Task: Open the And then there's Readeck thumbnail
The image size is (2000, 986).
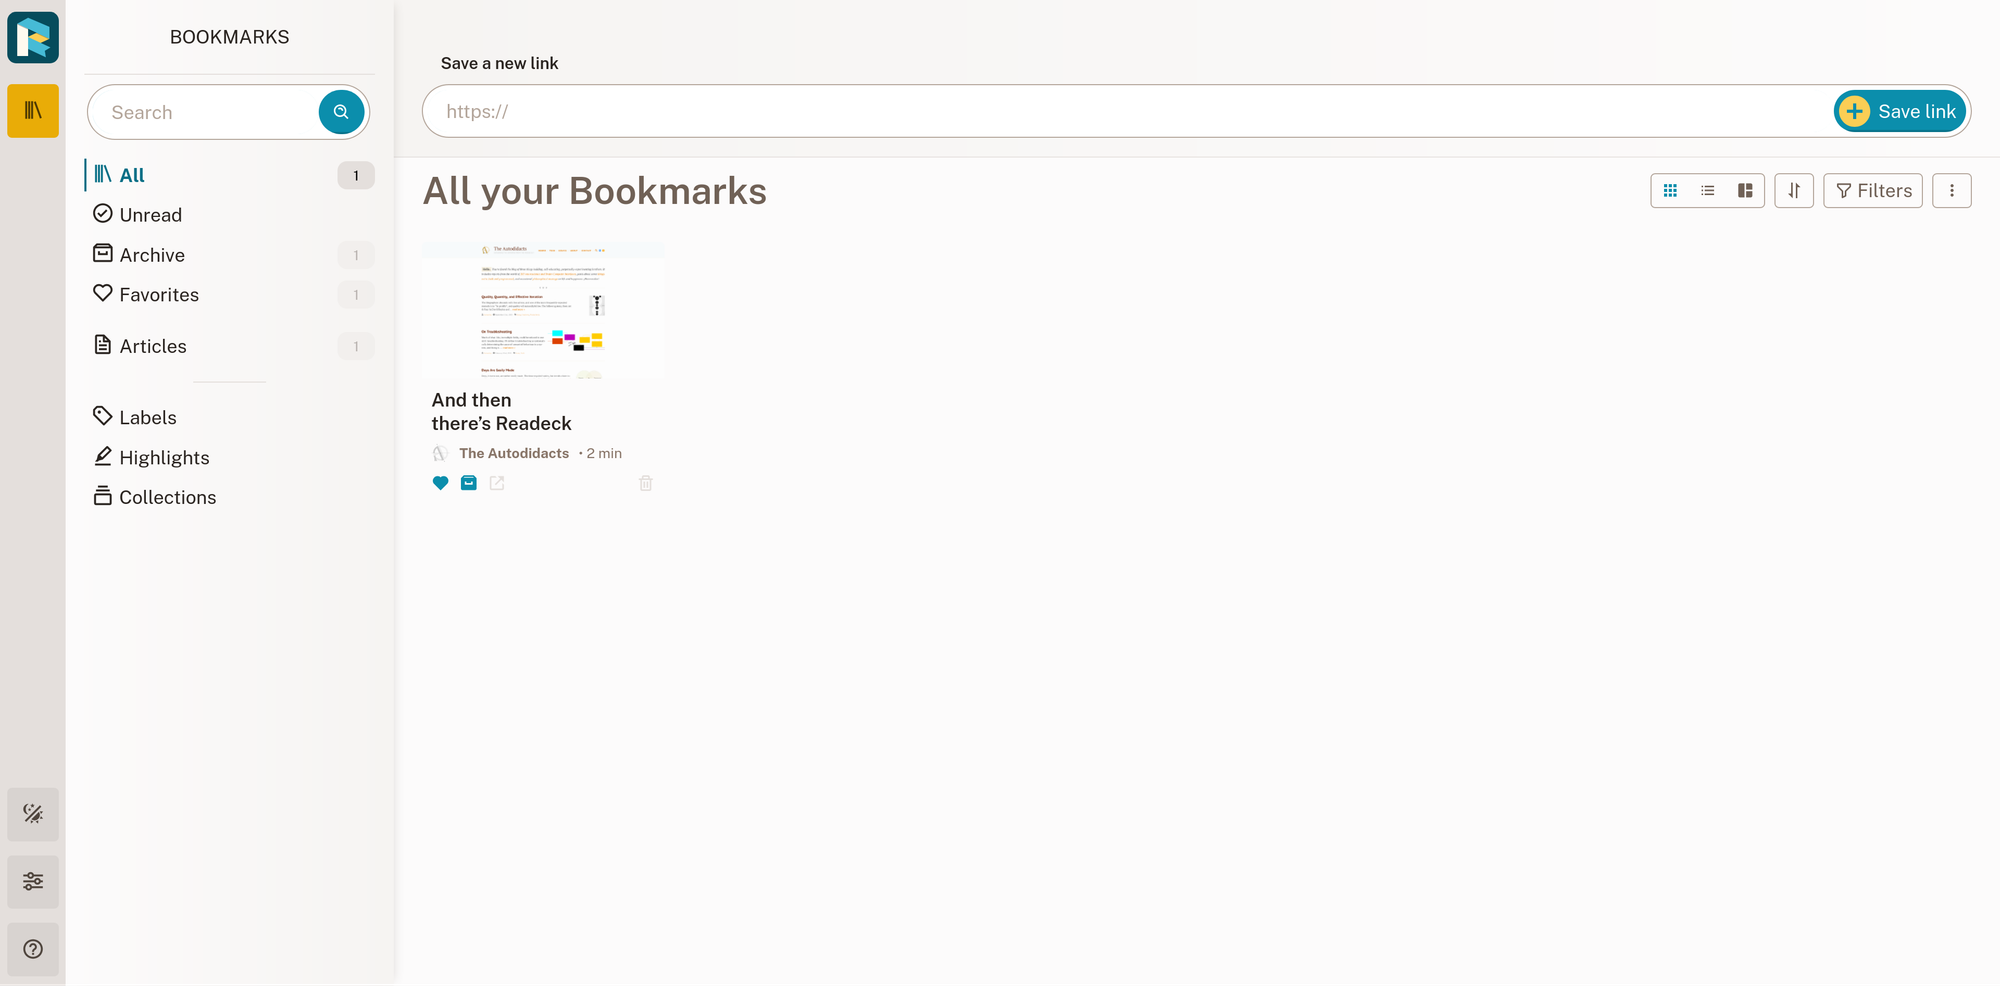Action: click(541, 312)
